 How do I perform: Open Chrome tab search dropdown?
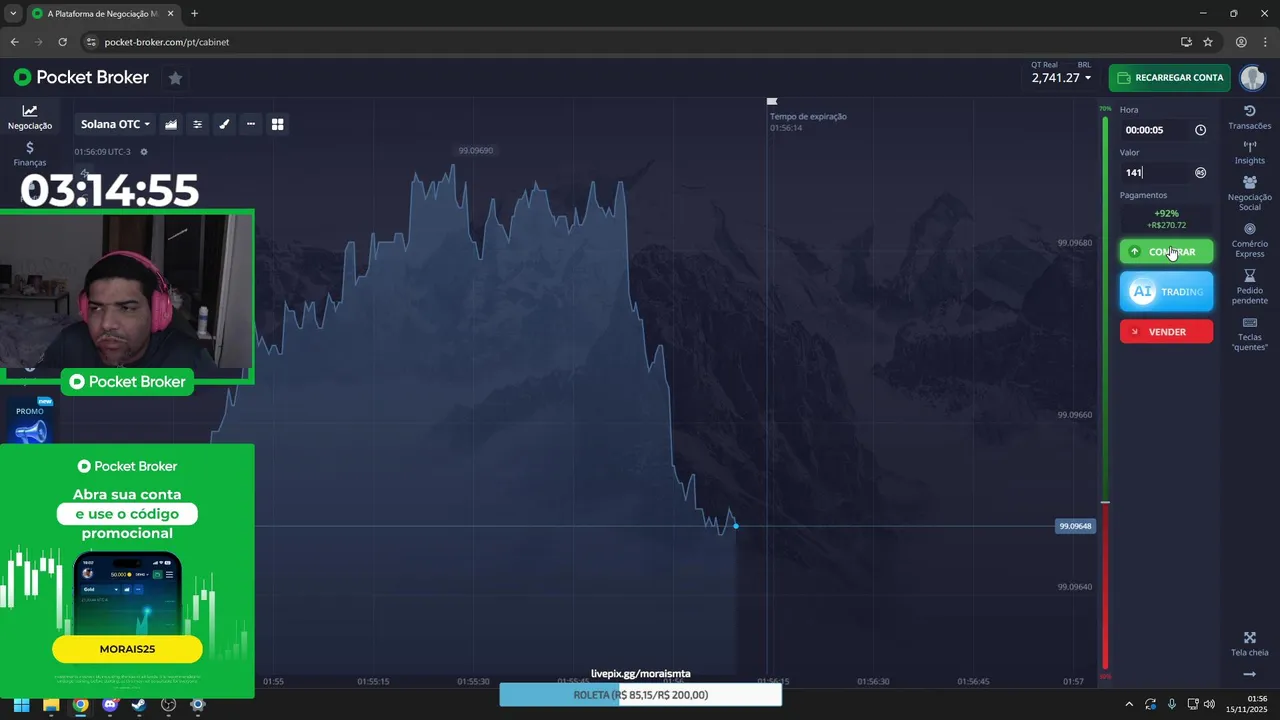[13, 14]
